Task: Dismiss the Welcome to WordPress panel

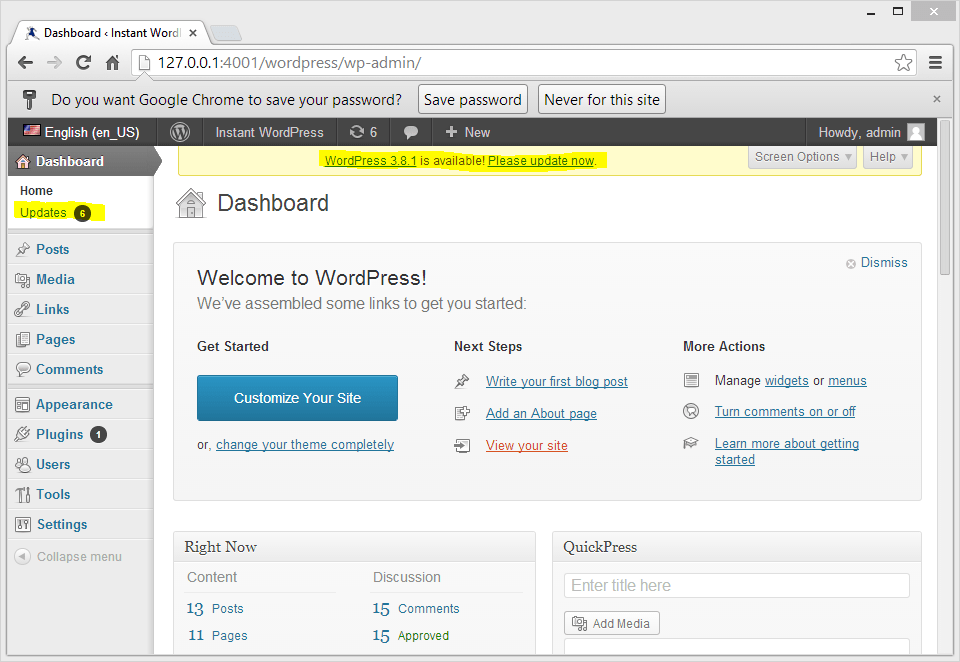Action: [877, 263]
